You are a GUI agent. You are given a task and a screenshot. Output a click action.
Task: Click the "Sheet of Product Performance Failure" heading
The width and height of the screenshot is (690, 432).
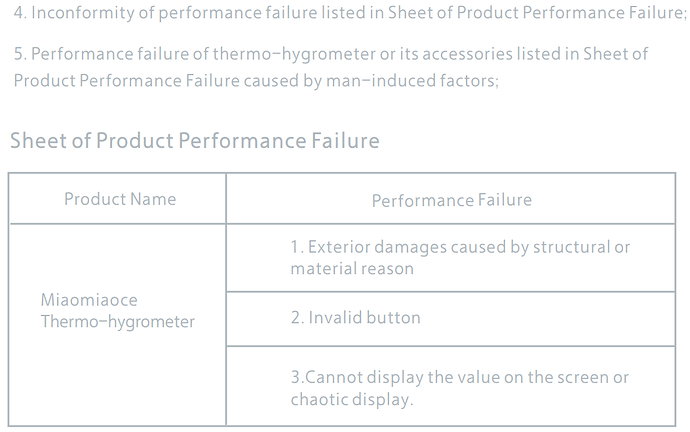coord(195,140)
